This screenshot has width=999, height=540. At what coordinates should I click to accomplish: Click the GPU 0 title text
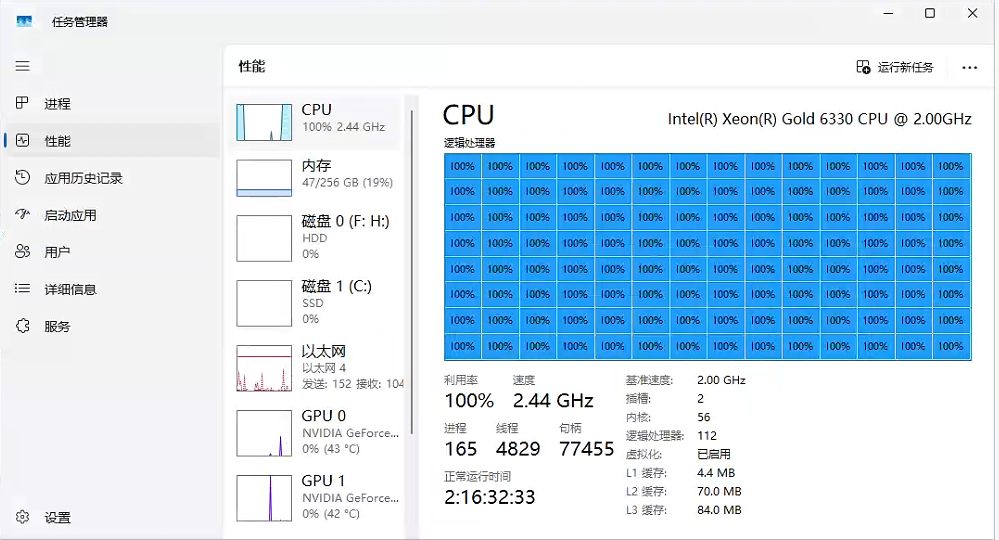click(324, 416)
